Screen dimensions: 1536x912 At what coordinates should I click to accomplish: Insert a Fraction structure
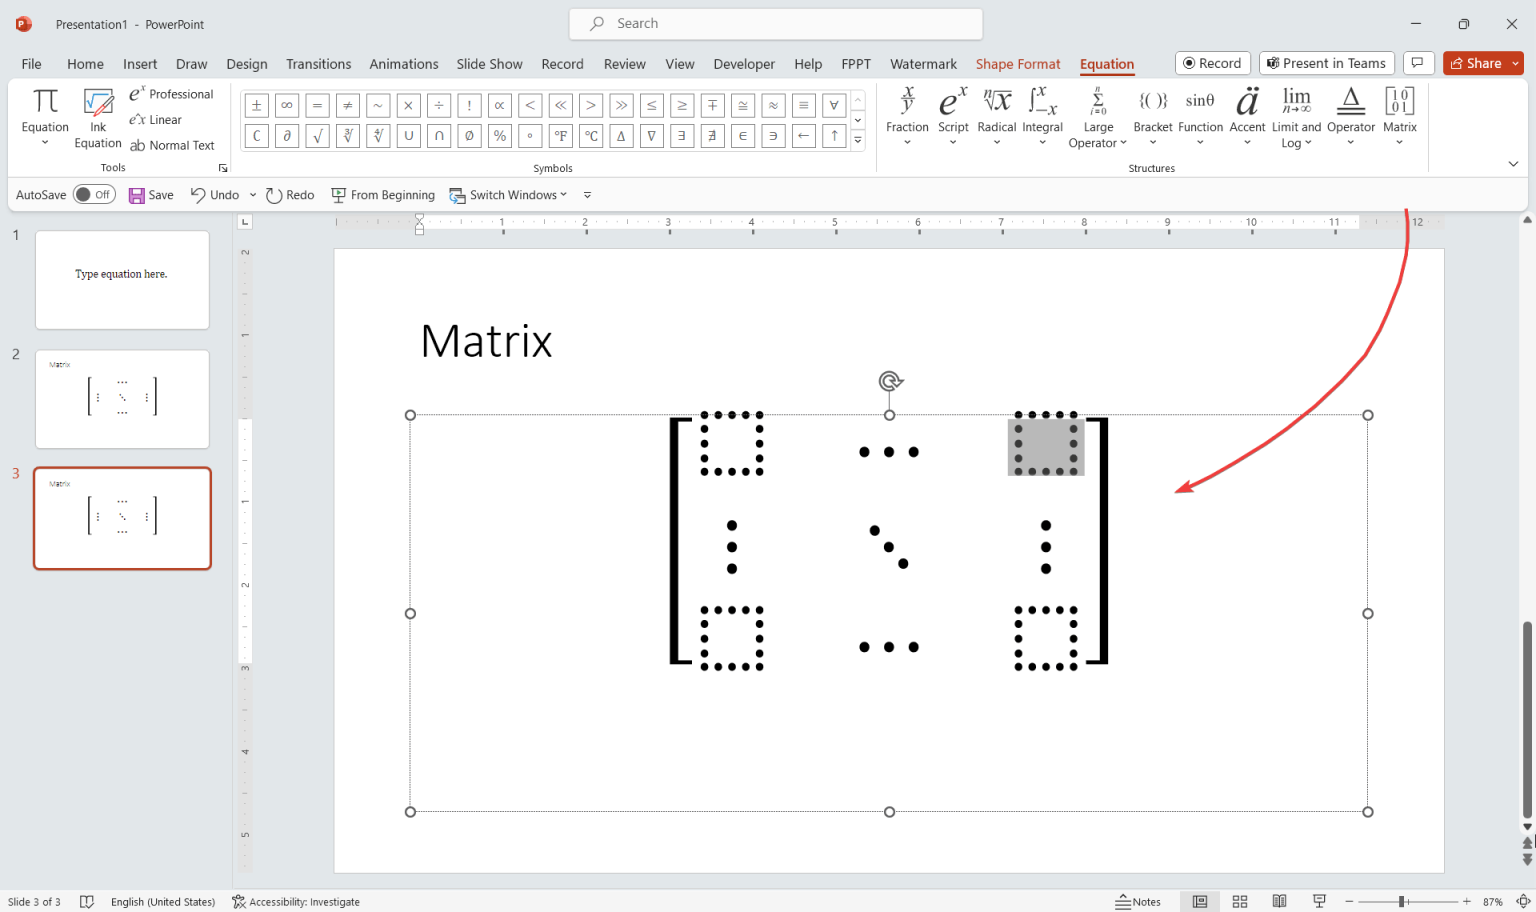point(907,115)
